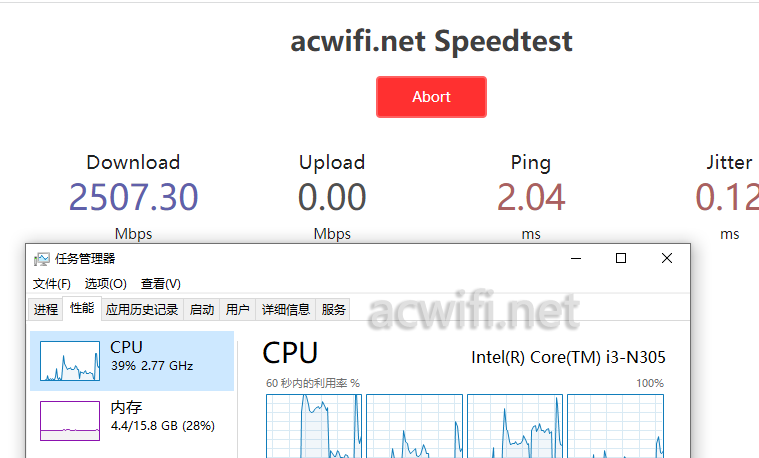Go to the 用户 tab
The width and height of the screenshot is (759, 458).
(238, 309)
